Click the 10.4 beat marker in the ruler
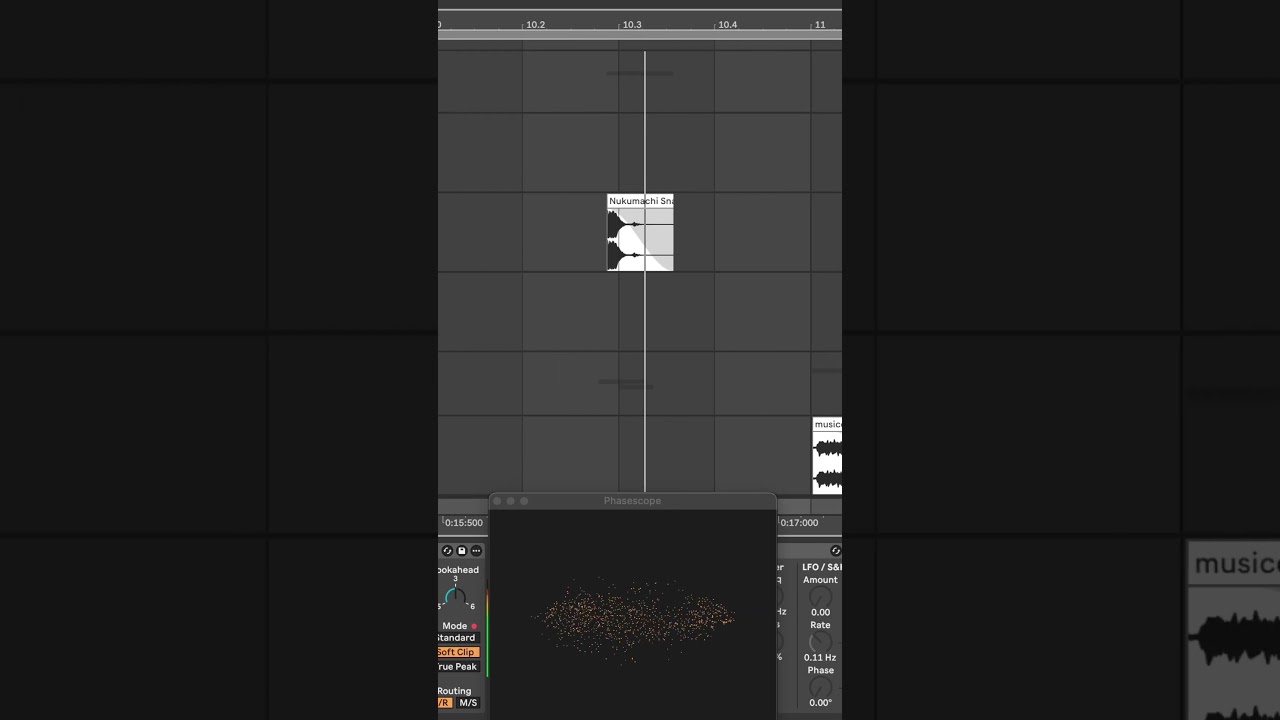Screen dimensions: 1280x720 tap(727, 25)
